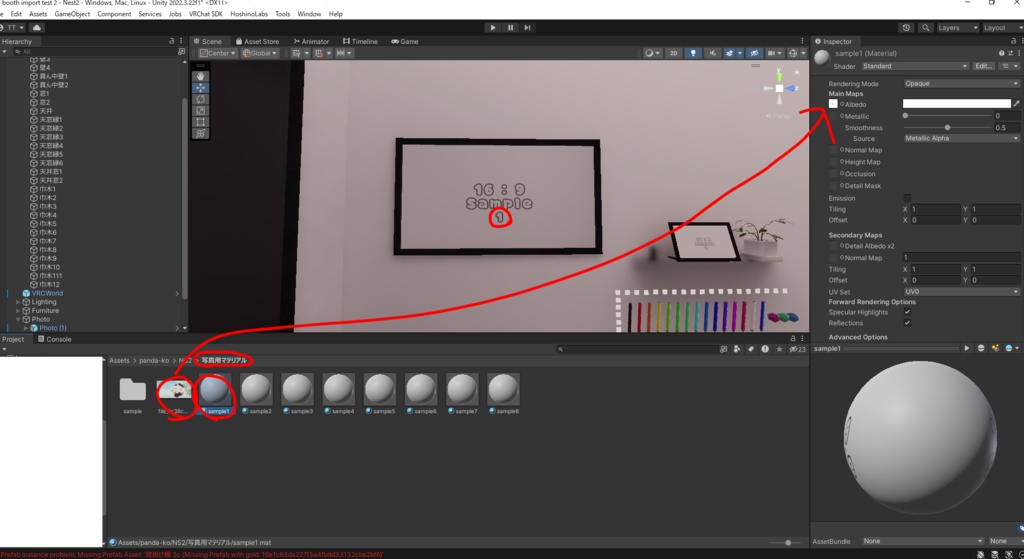
Task: Switch to the Timeline tab
Action: pos(360,41)
